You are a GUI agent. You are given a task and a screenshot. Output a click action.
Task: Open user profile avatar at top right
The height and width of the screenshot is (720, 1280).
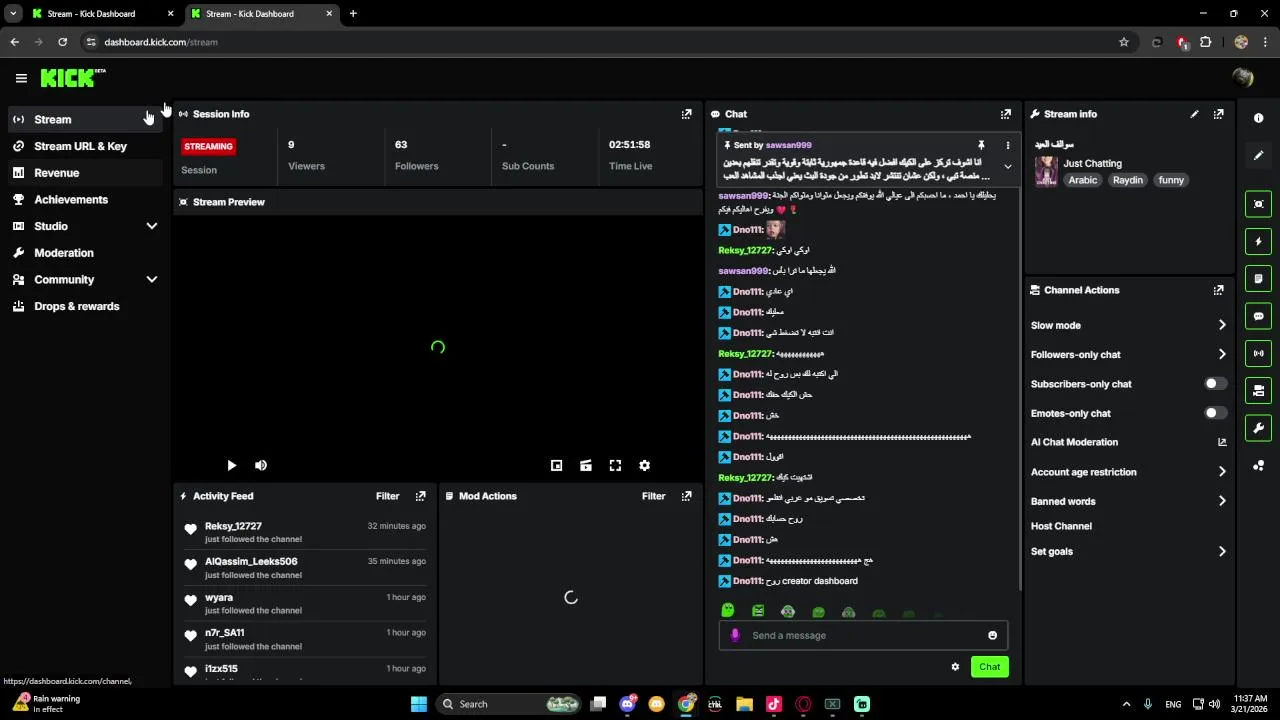(1243, 78)
